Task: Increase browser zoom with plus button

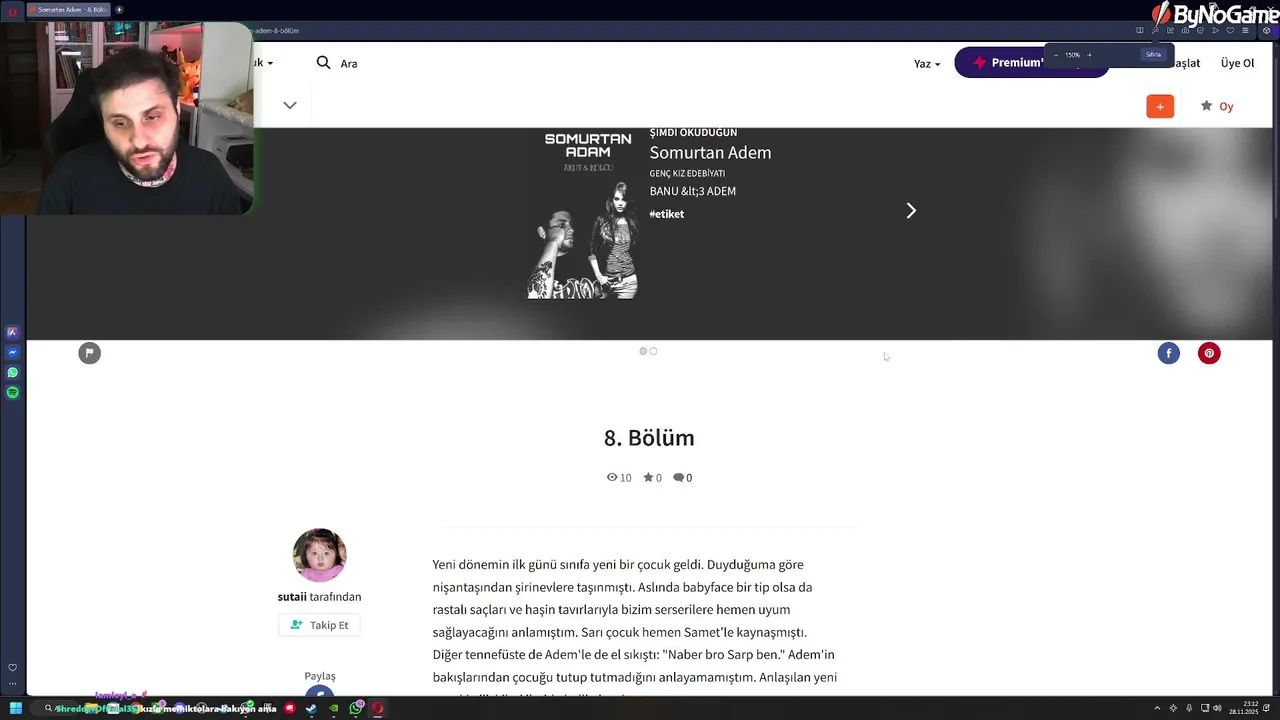Action: (x=1089, y=55)
